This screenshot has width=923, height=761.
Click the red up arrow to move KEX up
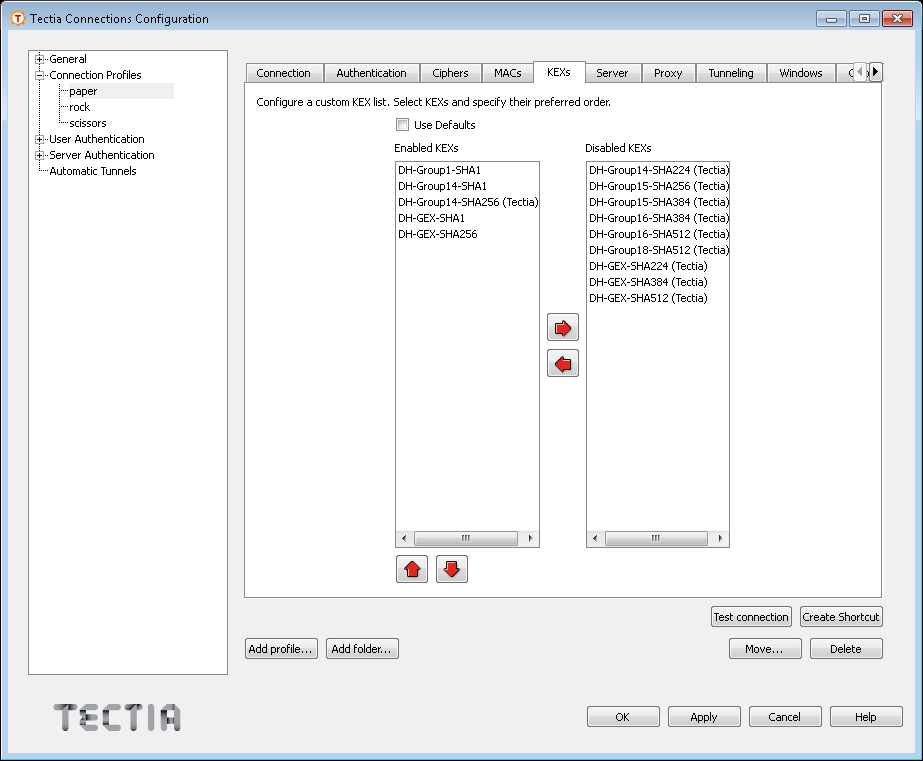[412, 570]
